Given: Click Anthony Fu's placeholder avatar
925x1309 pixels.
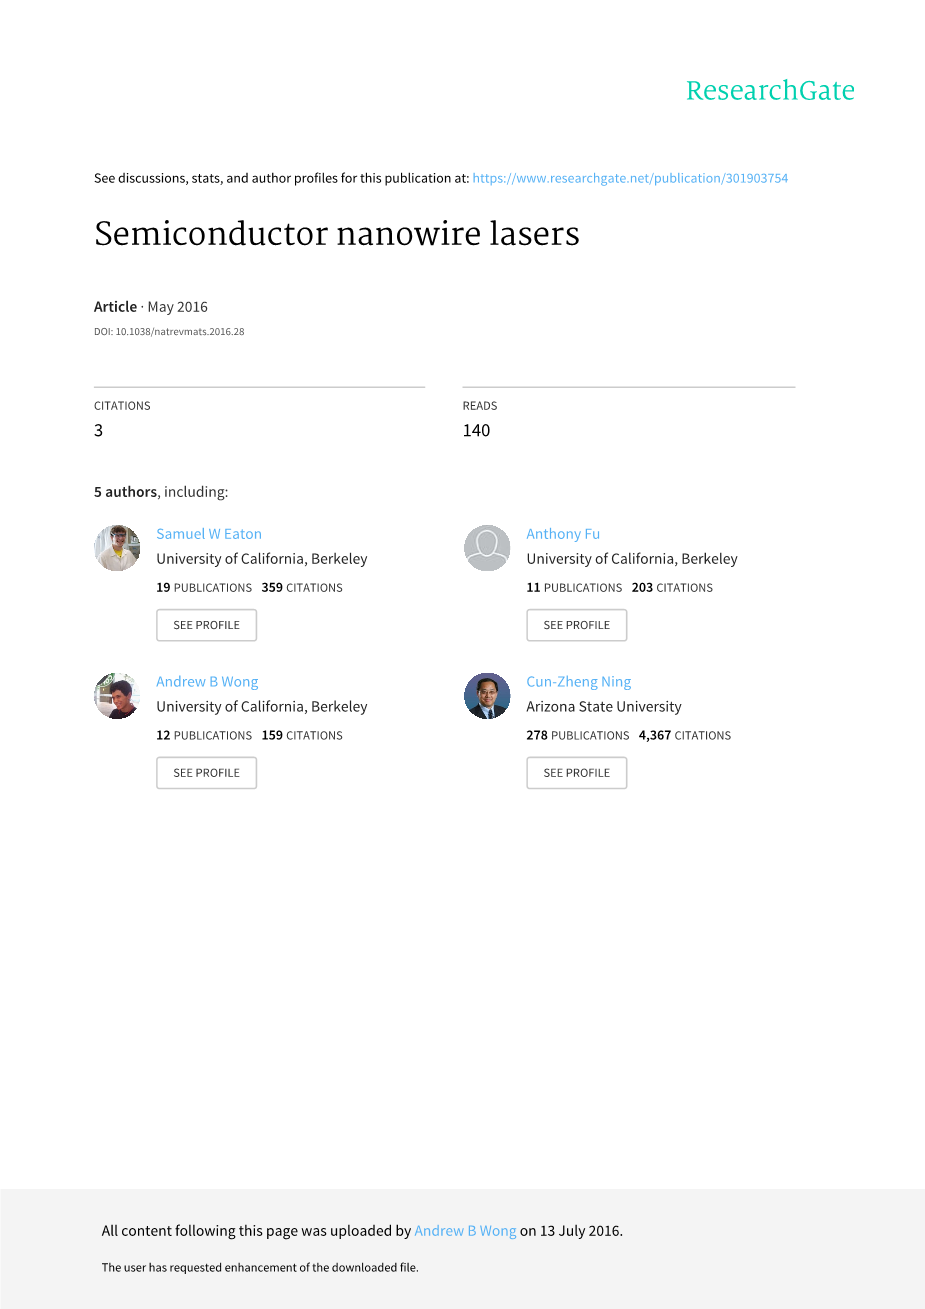Looking at the screenshot, I should [487, 548].
